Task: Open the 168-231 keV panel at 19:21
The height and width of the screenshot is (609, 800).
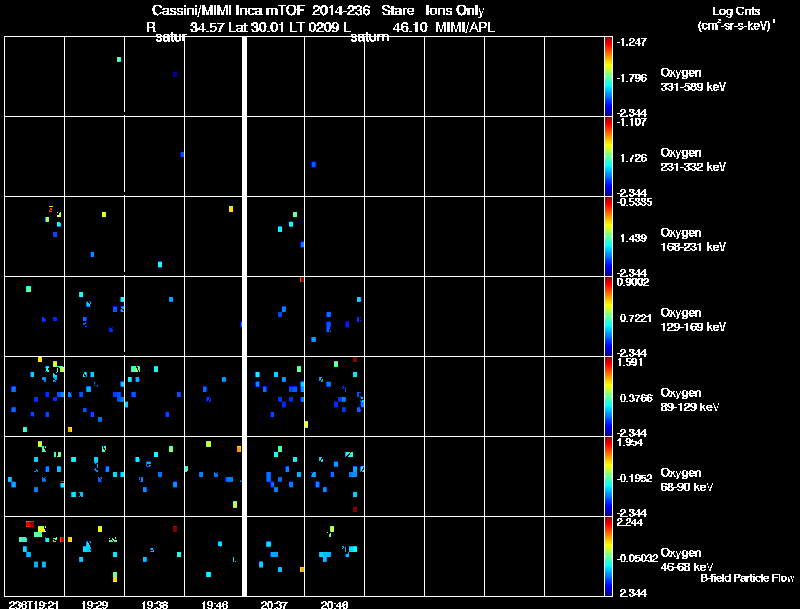Action: [34, 236]
